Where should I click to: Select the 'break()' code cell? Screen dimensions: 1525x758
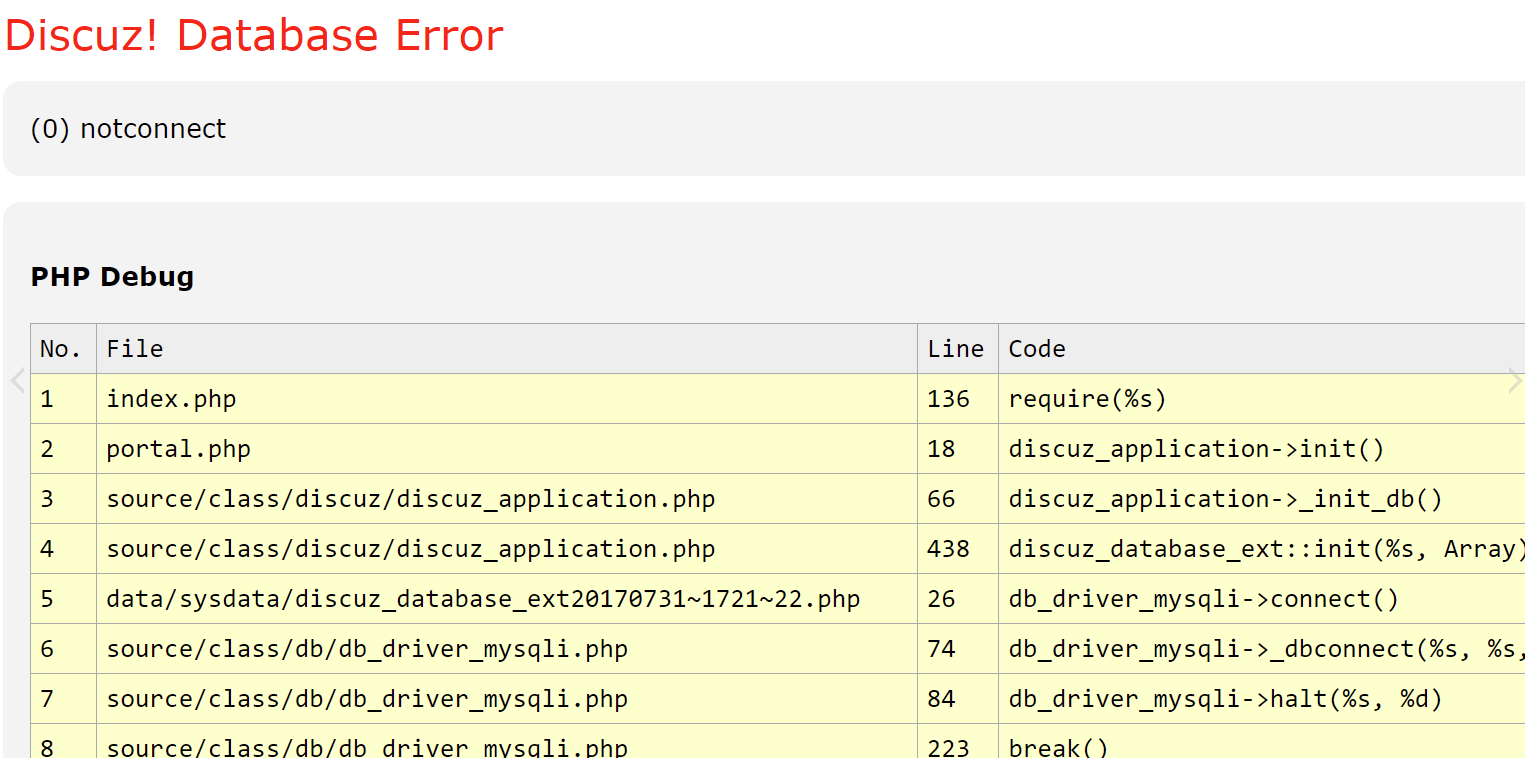[1262, 741]
